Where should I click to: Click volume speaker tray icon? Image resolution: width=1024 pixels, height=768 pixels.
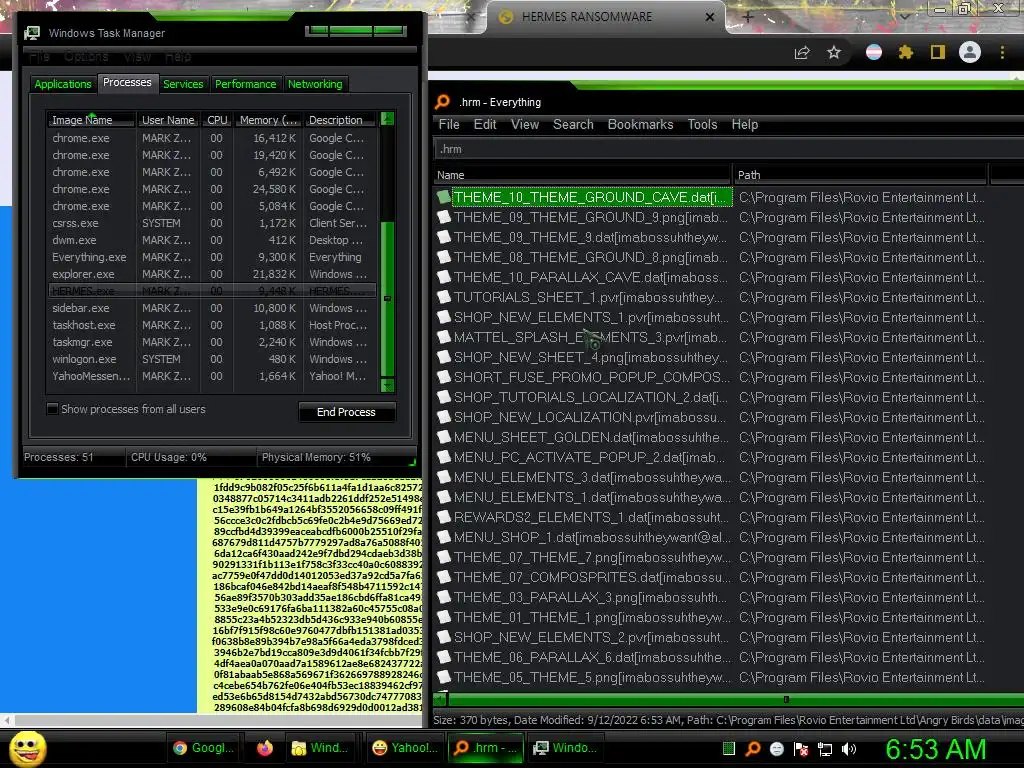point(848,749)
